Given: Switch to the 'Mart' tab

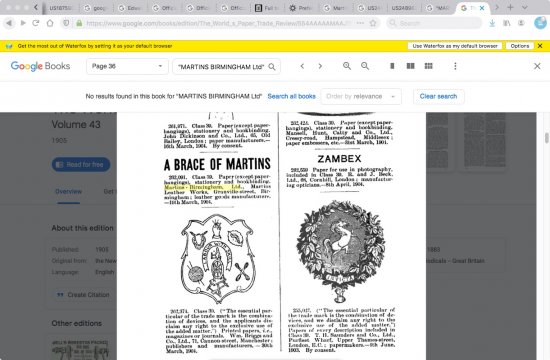Looking at the screenshot, I should (337, 8).
